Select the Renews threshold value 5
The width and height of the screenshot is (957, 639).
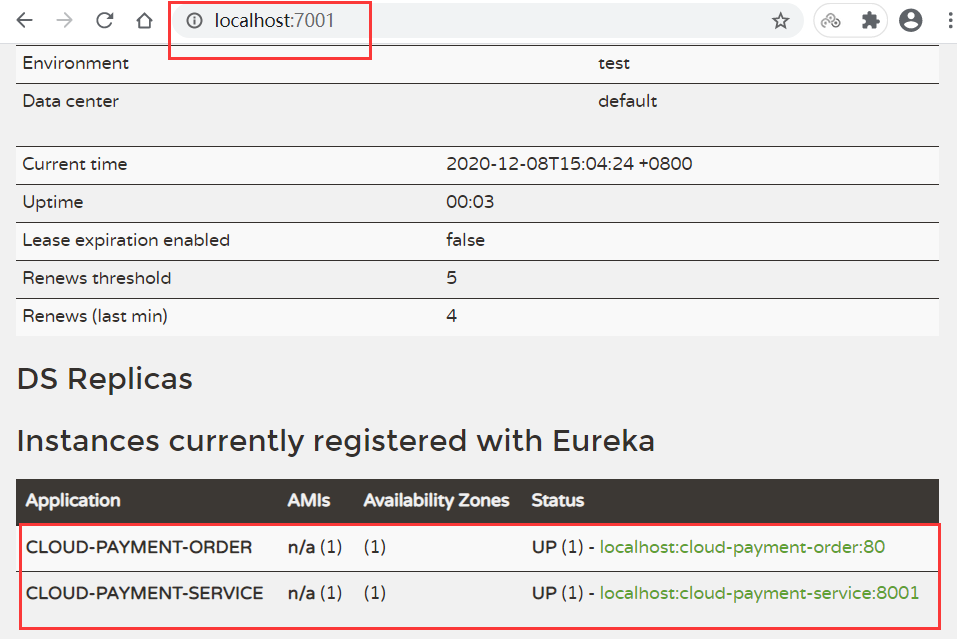click(x=452, y=278)
